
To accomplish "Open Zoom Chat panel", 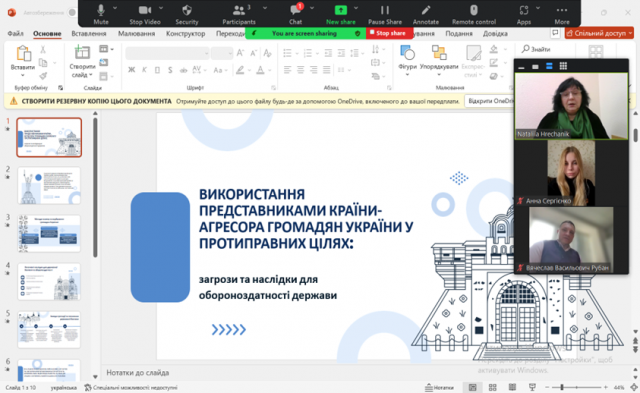I will 296,14.
